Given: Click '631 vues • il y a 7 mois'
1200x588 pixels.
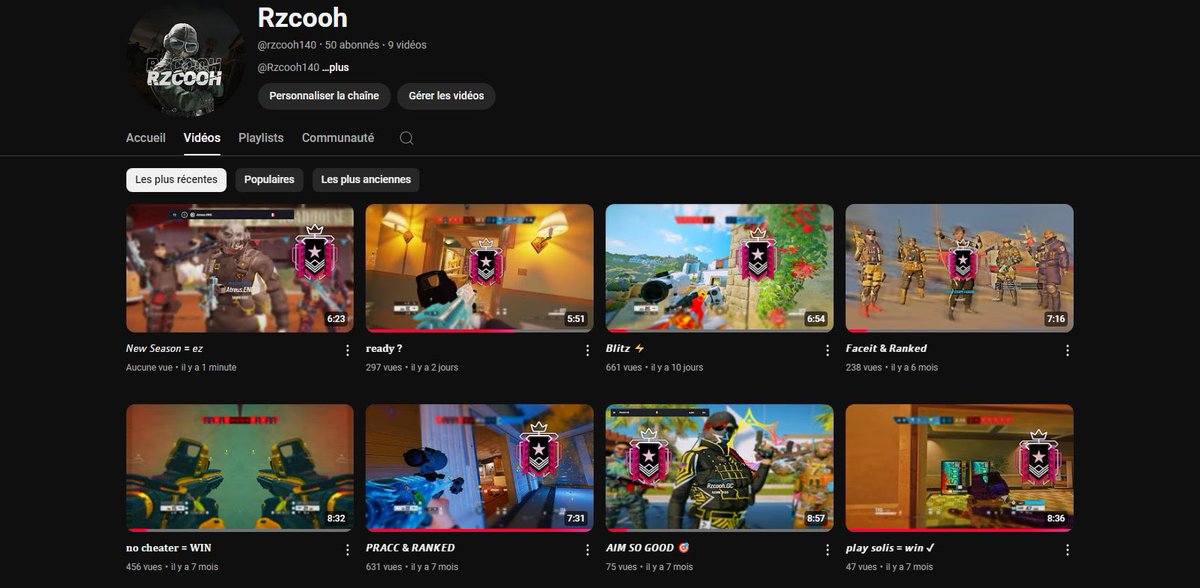Looking at the screenshot, I should coord(412,567).
